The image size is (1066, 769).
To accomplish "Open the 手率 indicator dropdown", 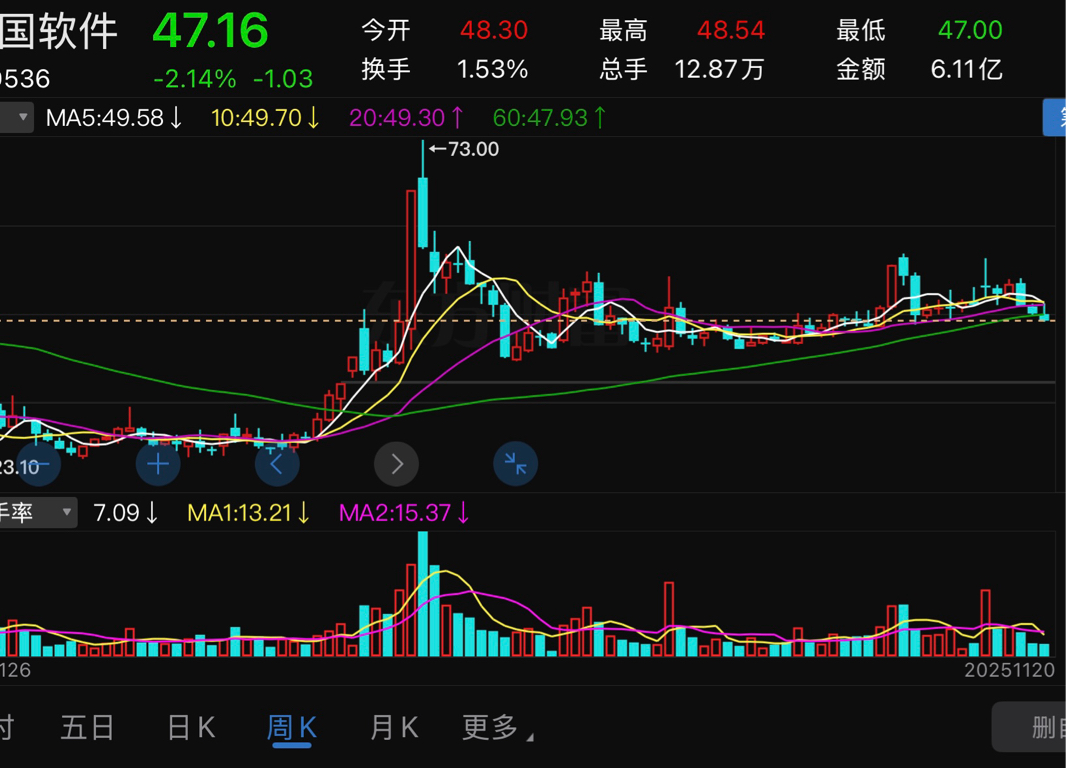I will click(x=37, y=512).
